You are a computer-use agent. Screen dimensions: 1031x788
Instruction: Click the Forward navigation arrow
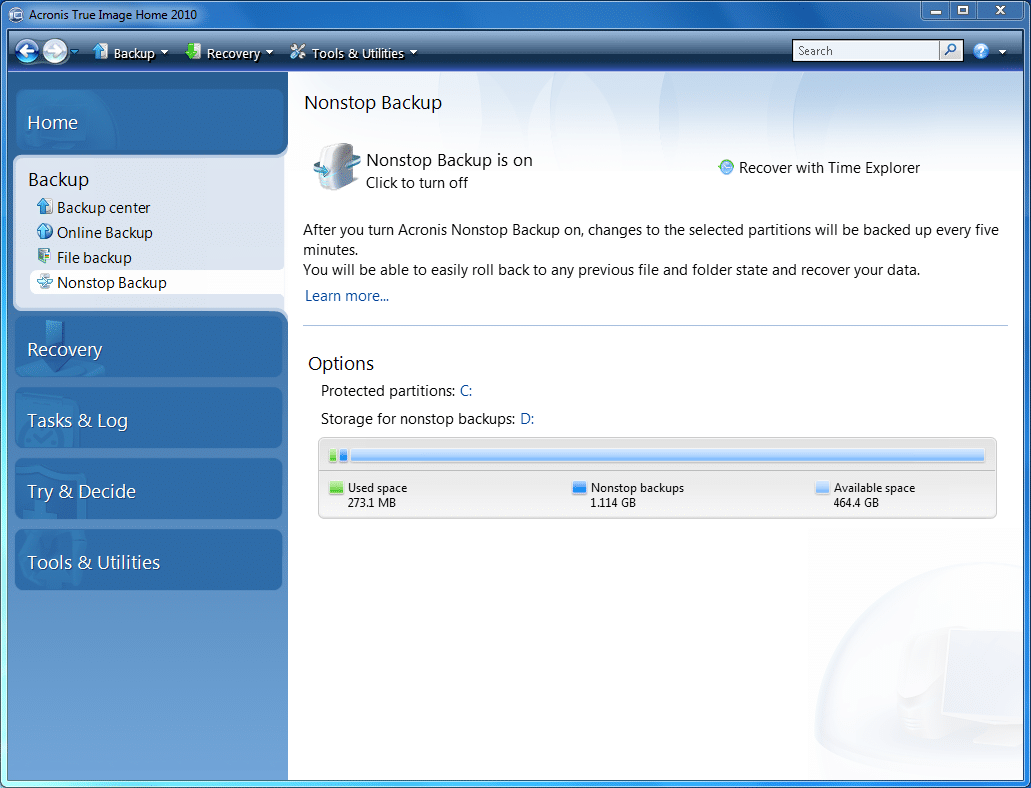55,51
